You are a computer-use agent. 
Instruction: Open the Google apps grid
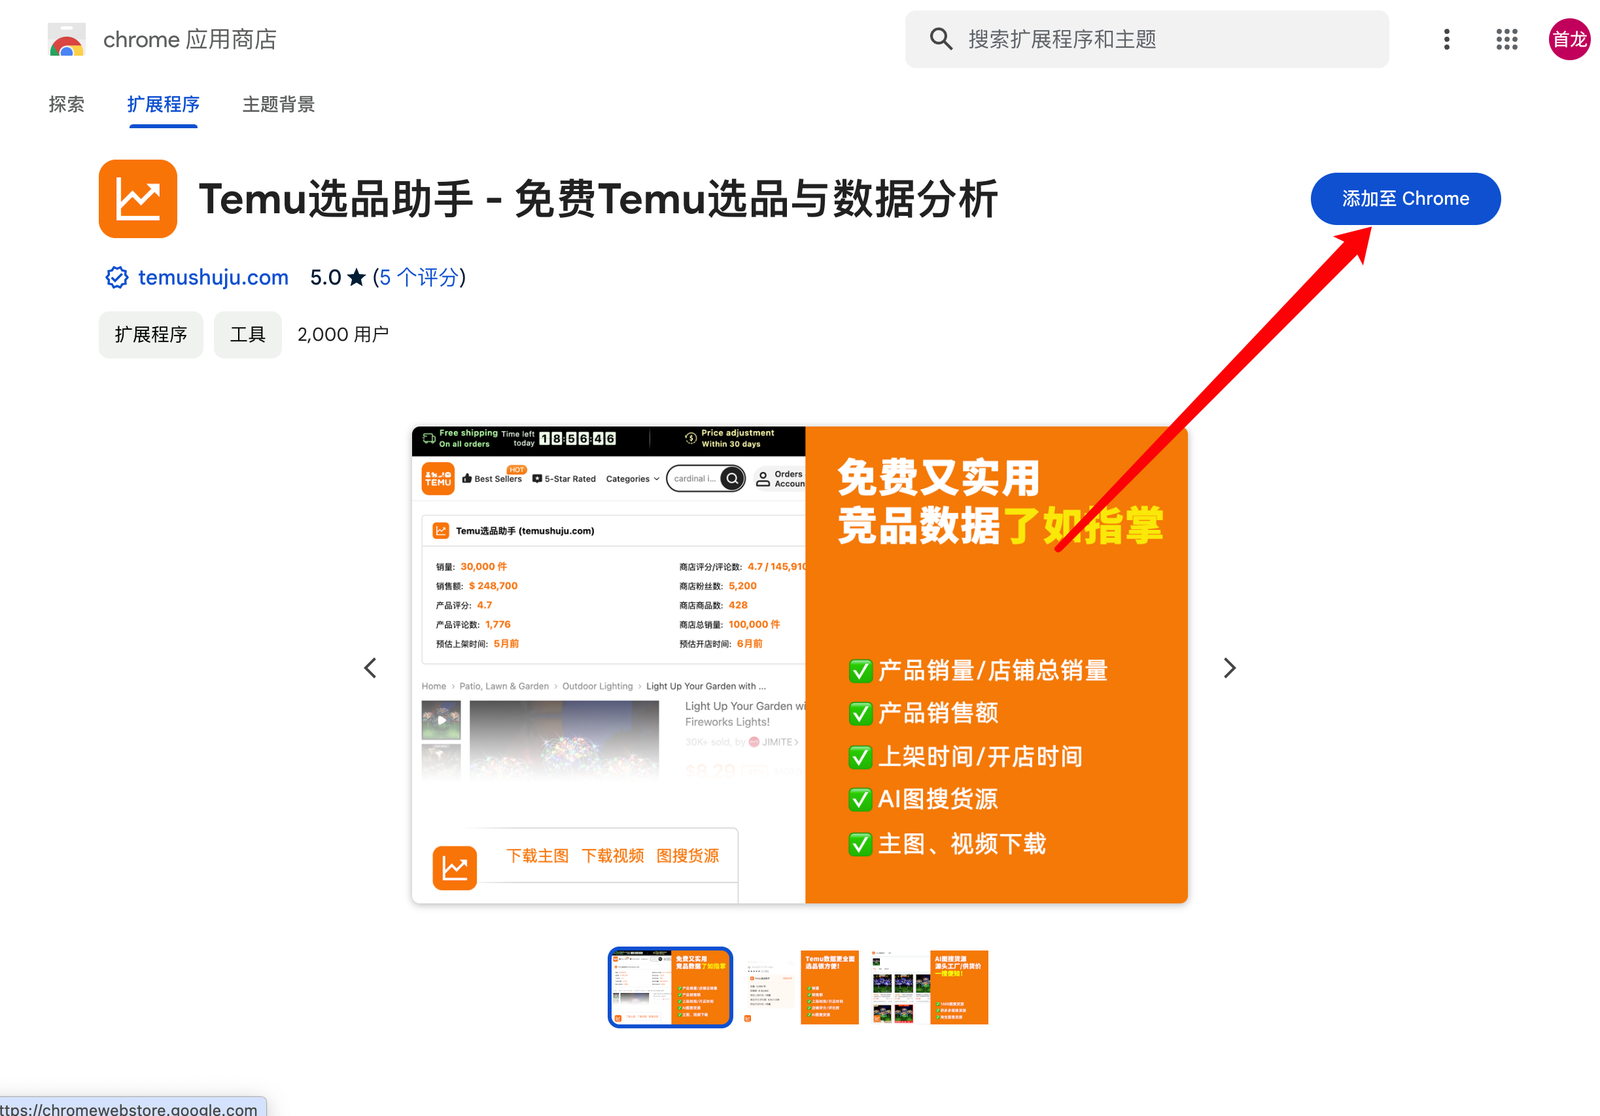(1506, 39)
